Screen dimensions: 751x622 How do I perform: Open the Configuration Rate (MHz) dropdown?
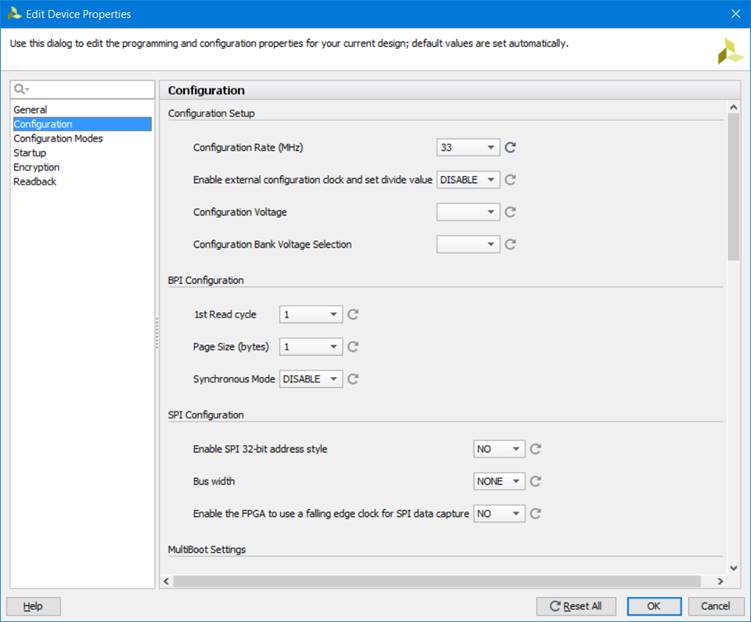468,148
